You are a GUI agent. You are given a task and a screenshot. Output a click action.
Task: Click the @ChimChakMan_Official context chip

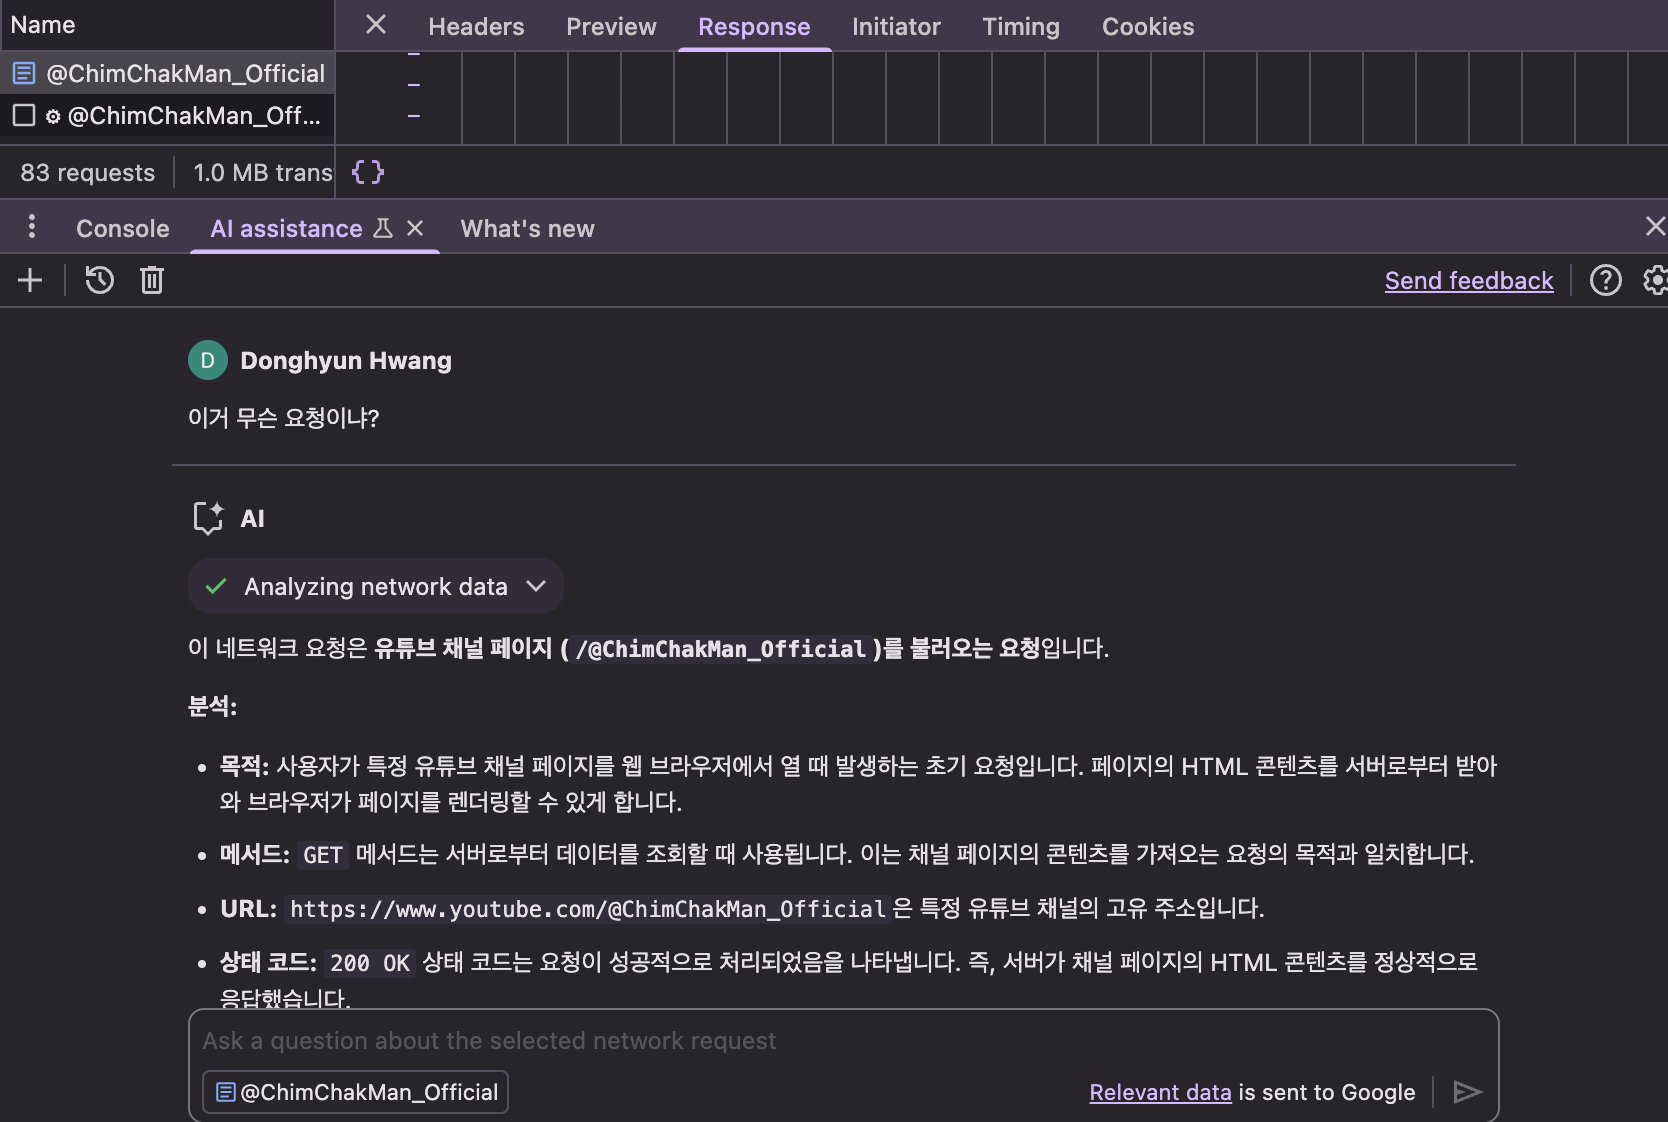click(356, 1092)
